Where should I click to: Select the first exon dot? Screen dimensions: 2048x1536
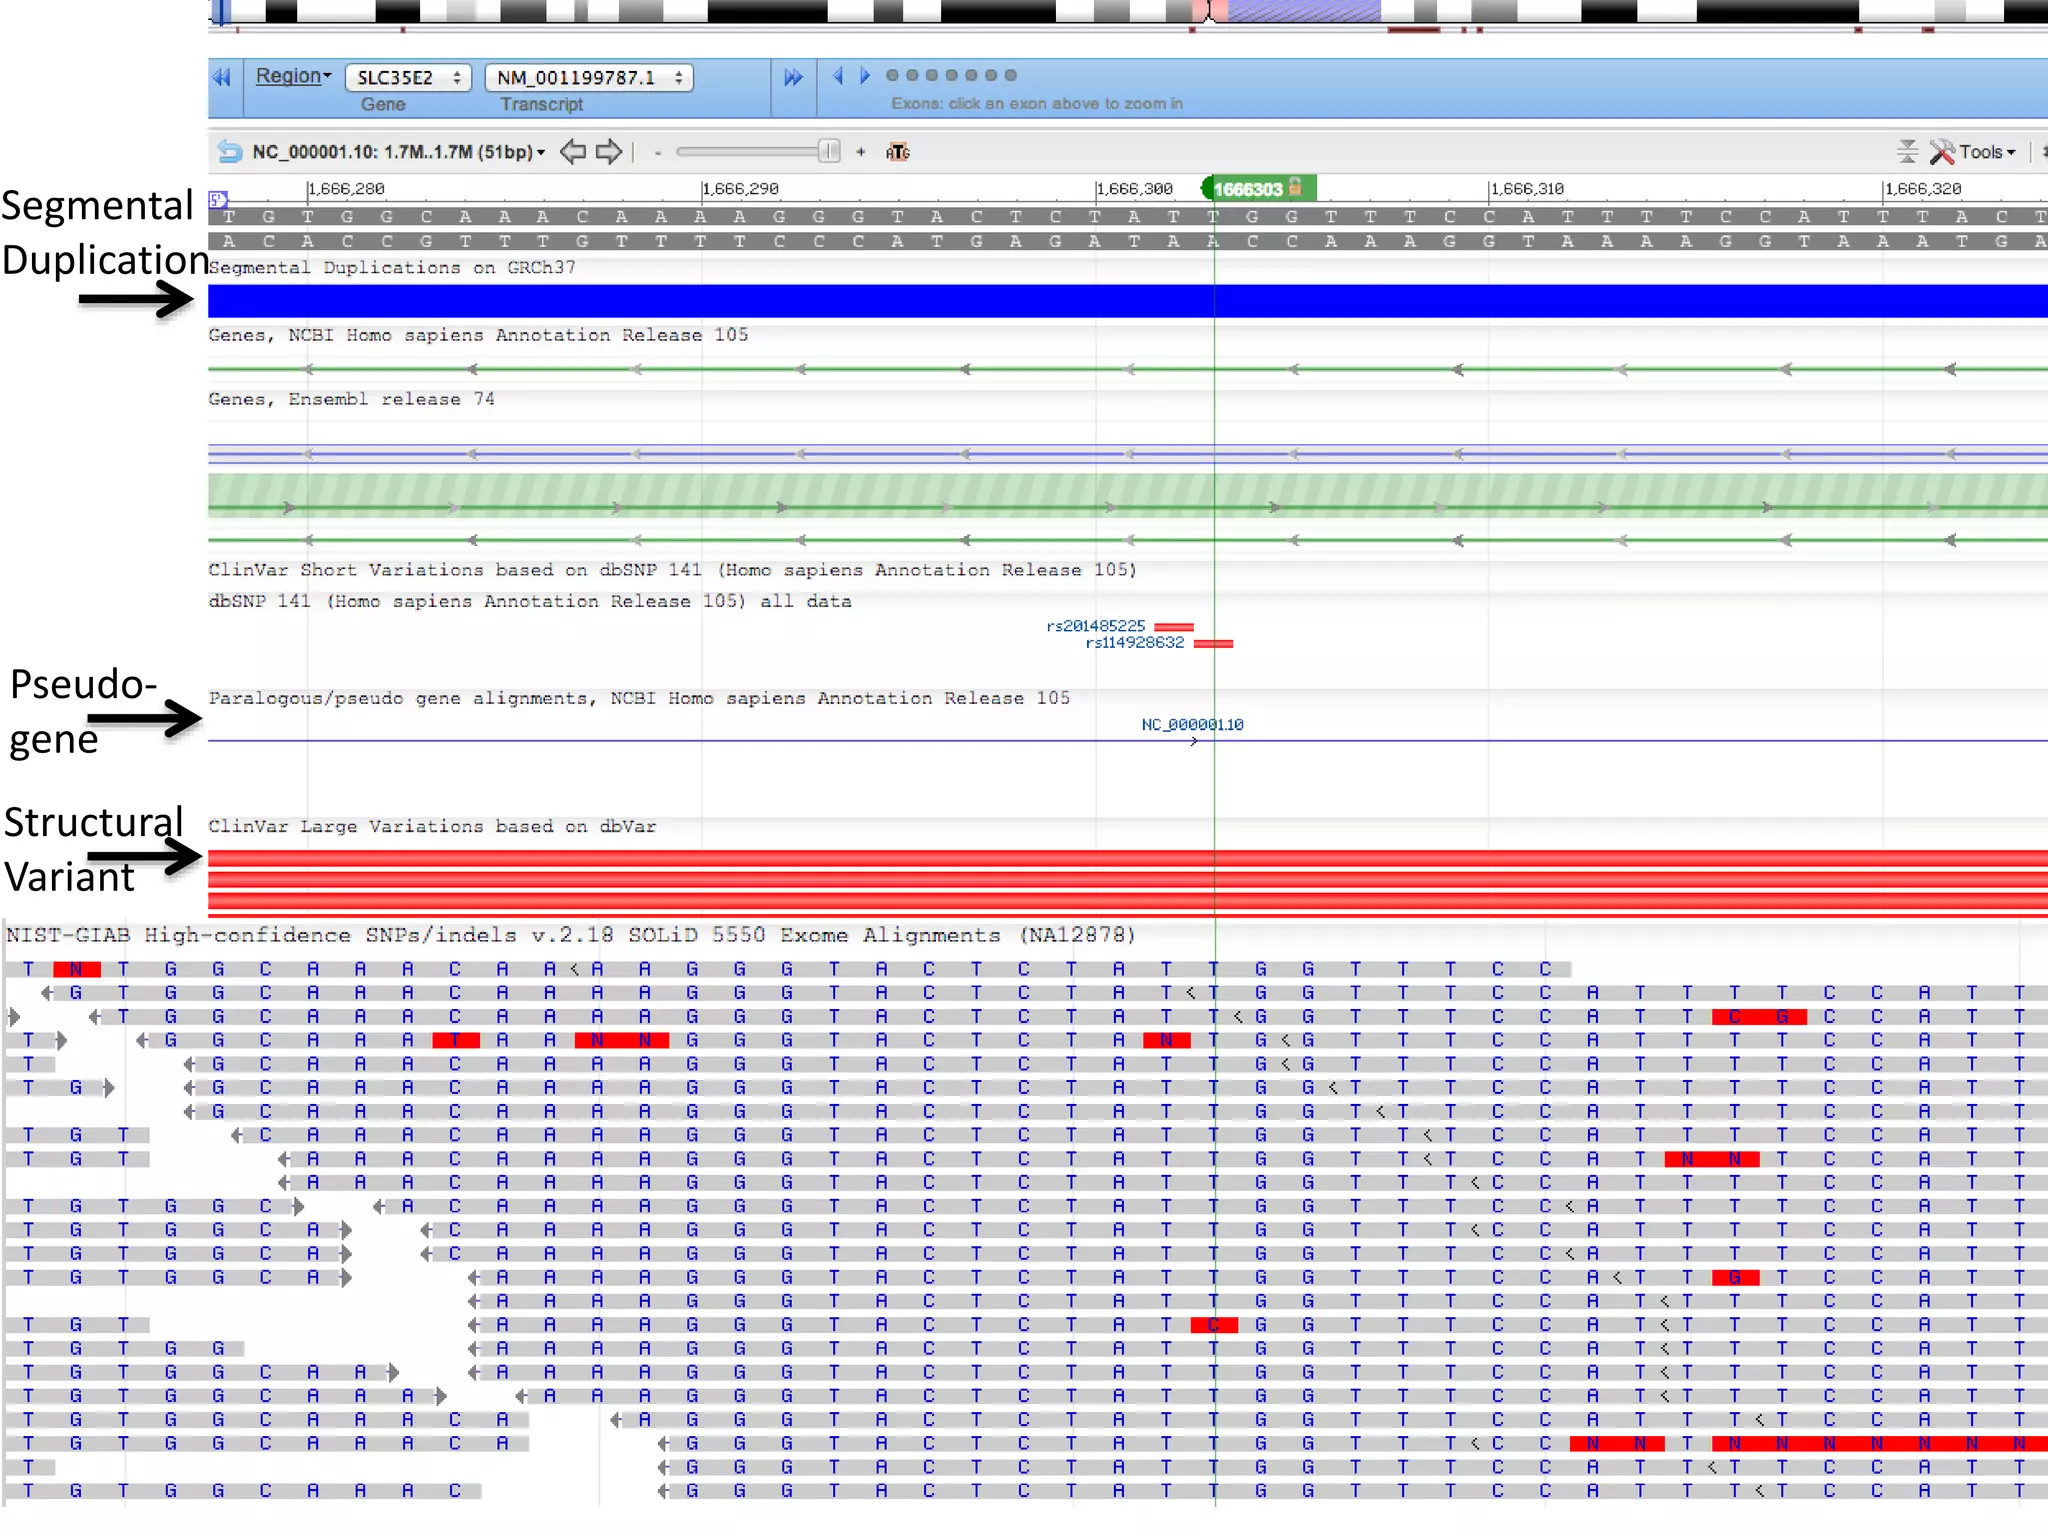[x=892, y=75]
